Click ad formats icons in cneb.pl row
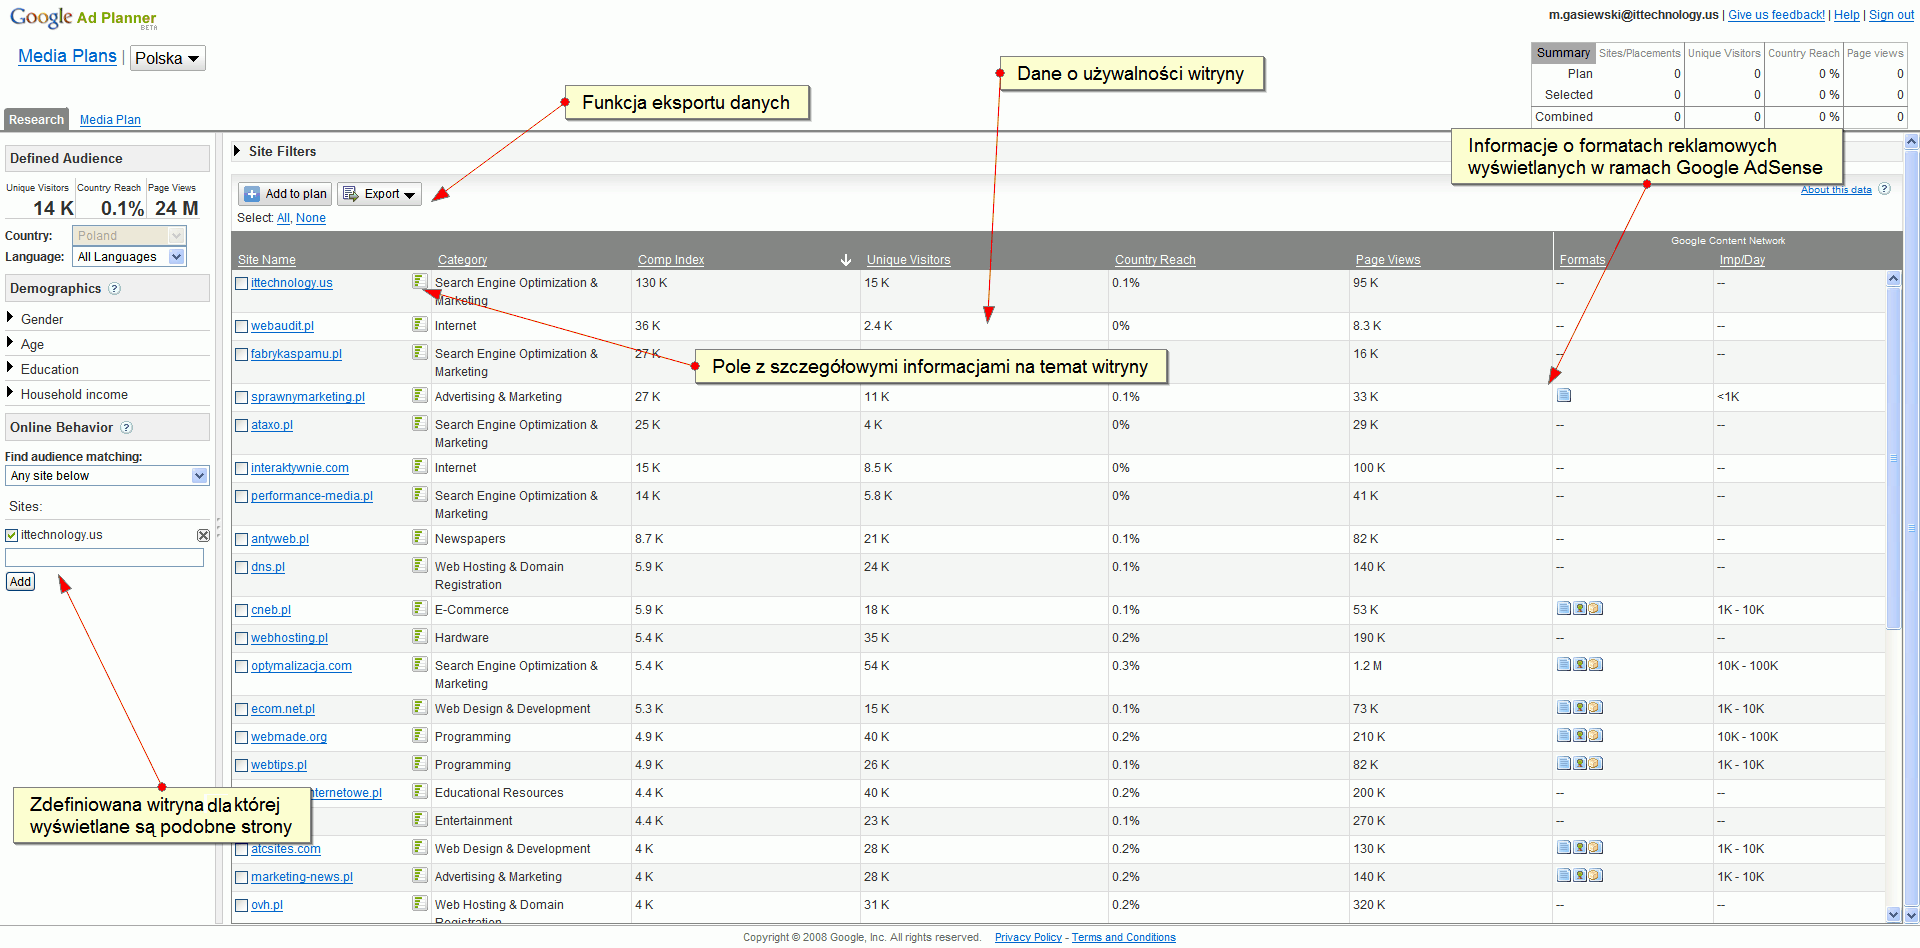1920x948 pixels. click(1580, 608)
